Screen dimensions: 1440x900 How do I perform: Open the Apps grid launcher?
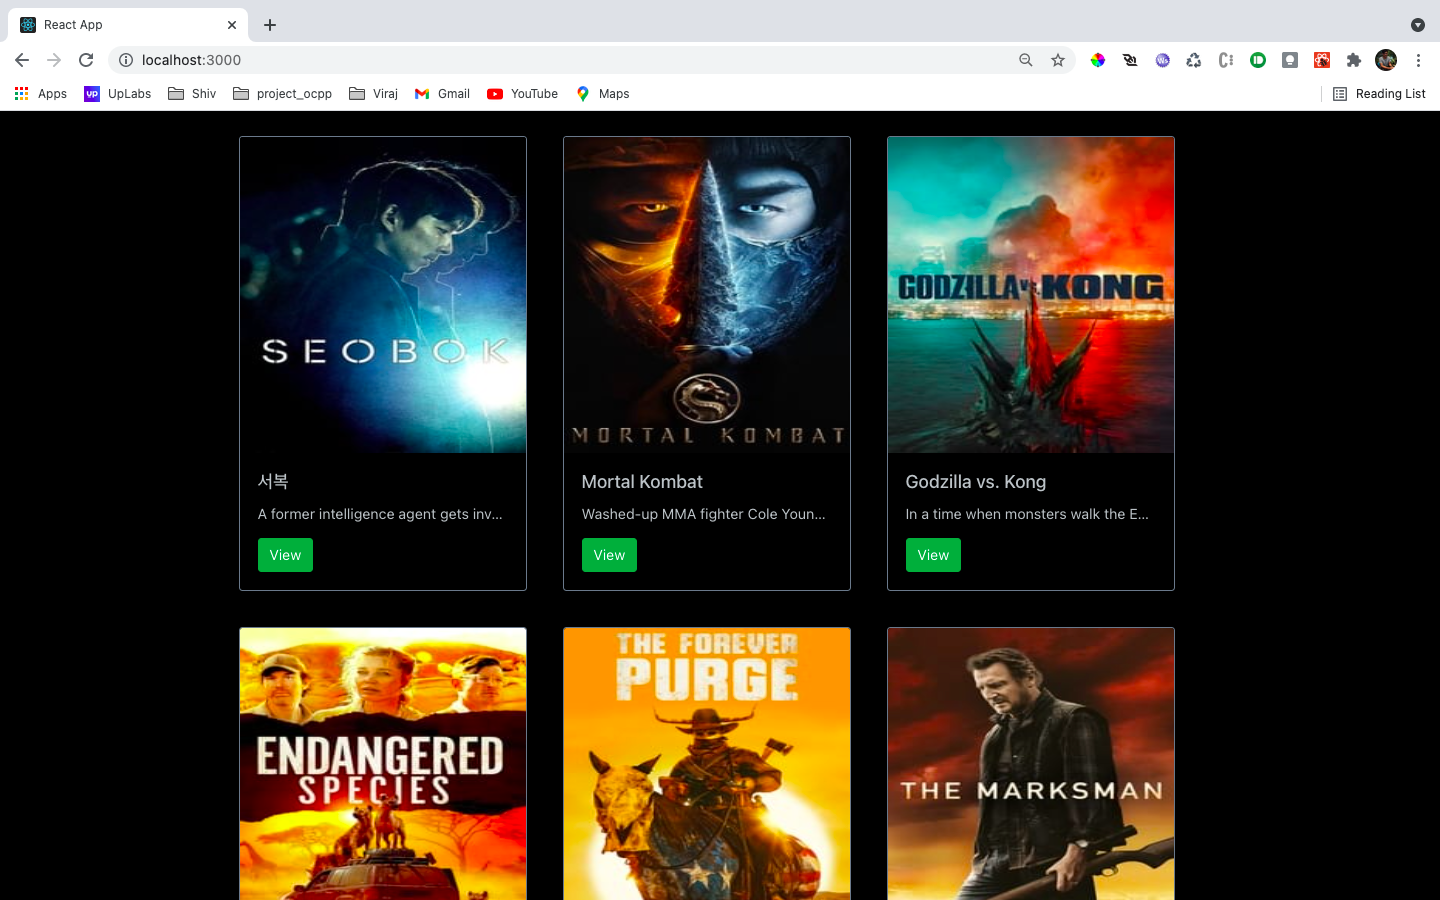click(21, 93)
